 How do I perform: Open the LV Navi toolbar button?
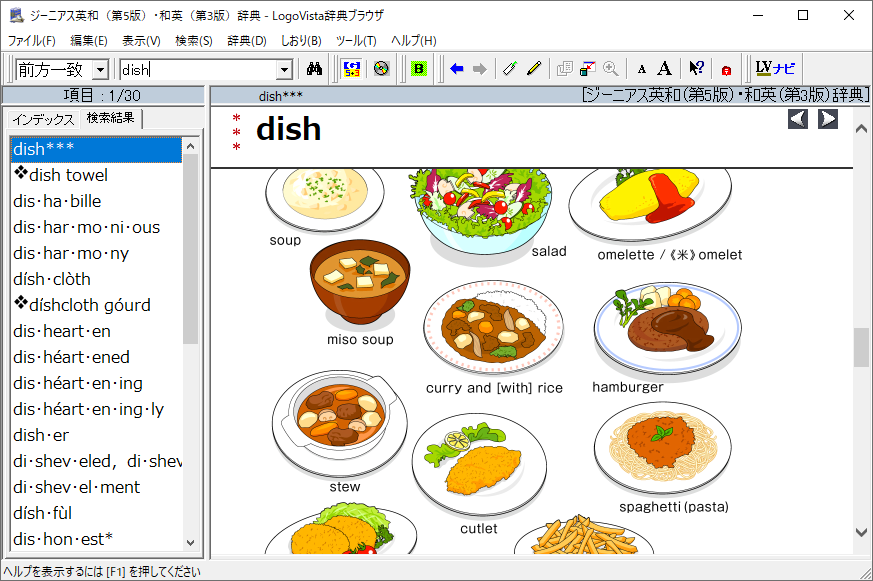pyautogui.click(x=775, y=69)
